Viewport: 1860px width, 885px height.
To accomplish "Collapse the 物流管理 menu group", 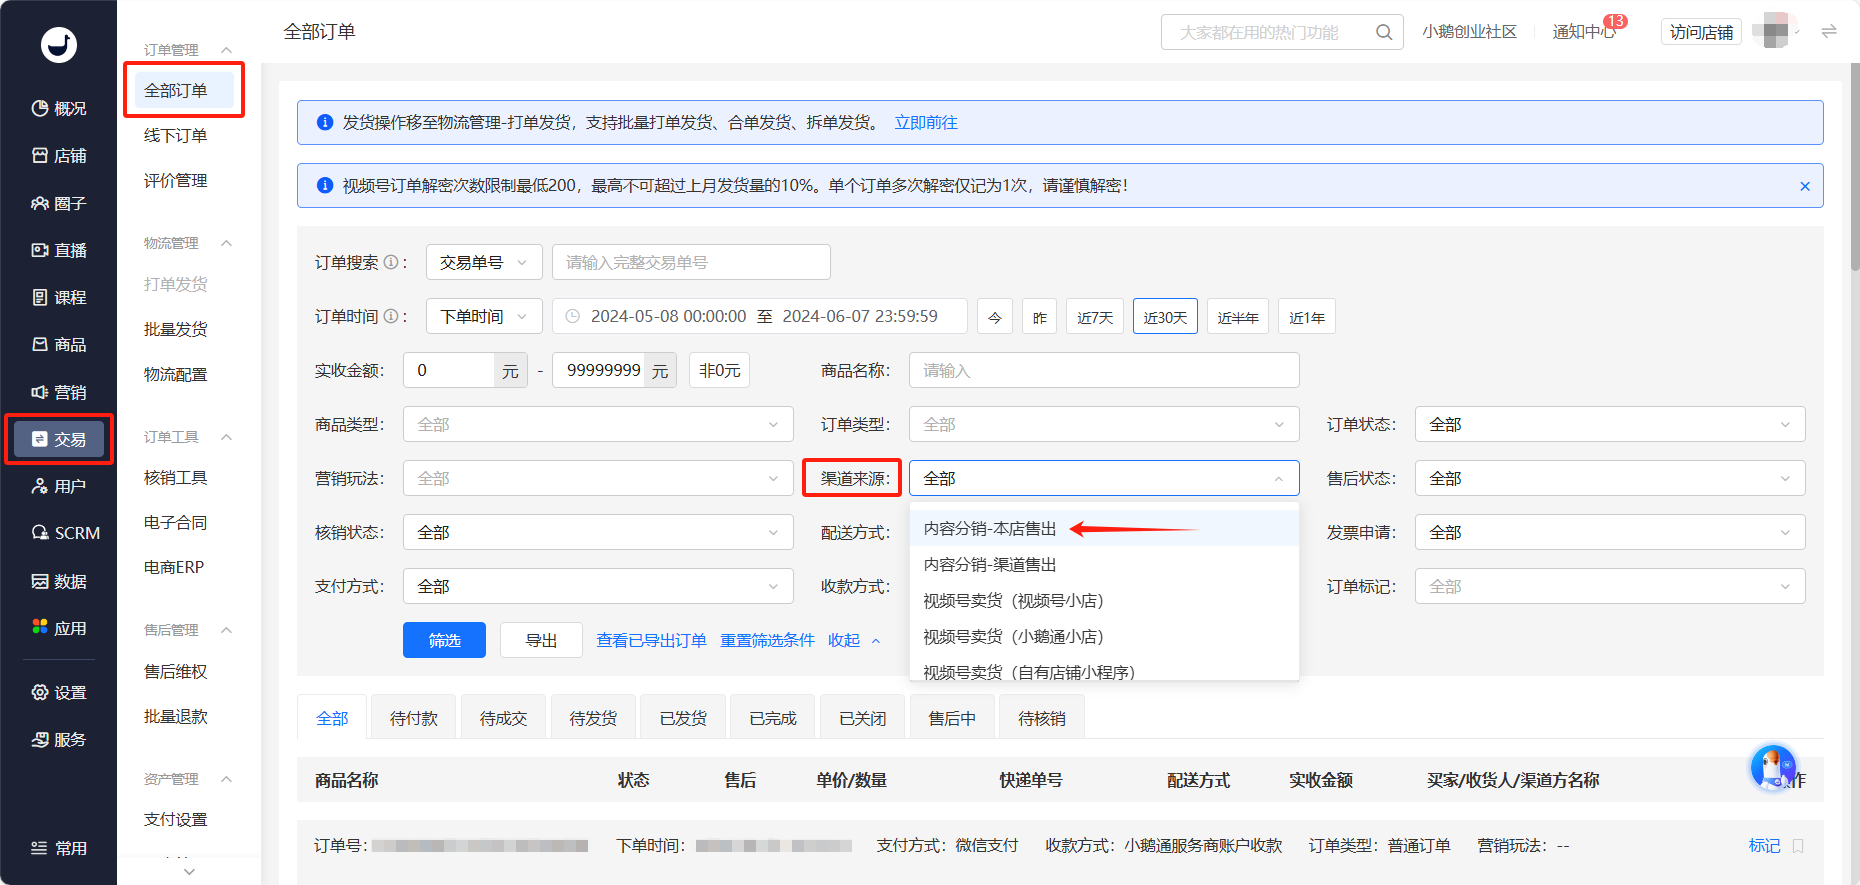I will 226,243.
